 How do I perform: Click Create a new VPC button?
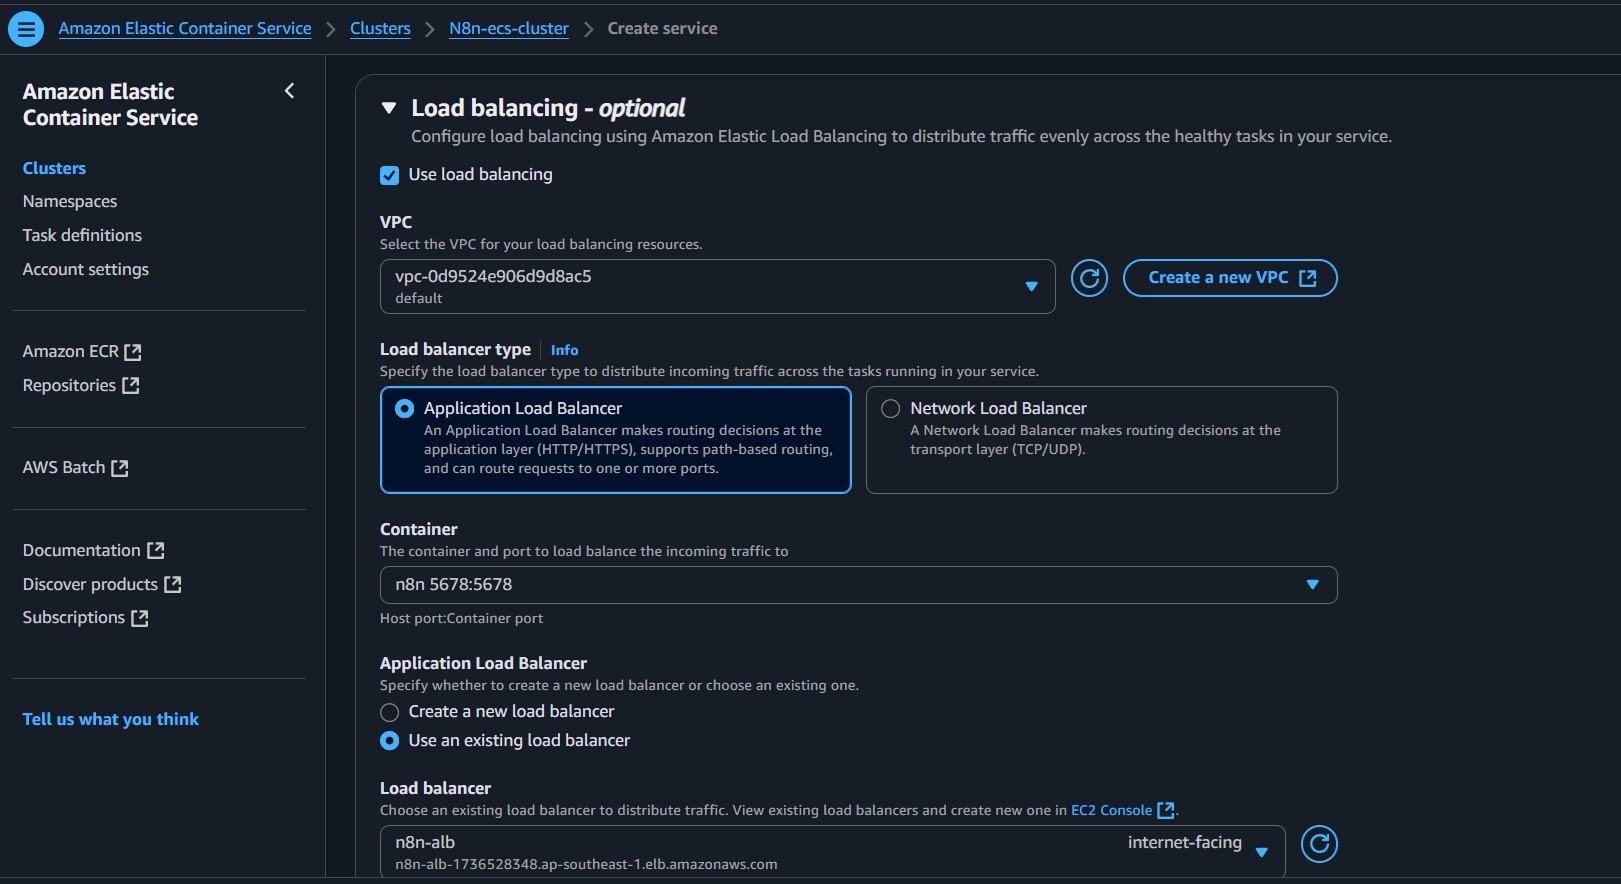tap(1230, 278)
